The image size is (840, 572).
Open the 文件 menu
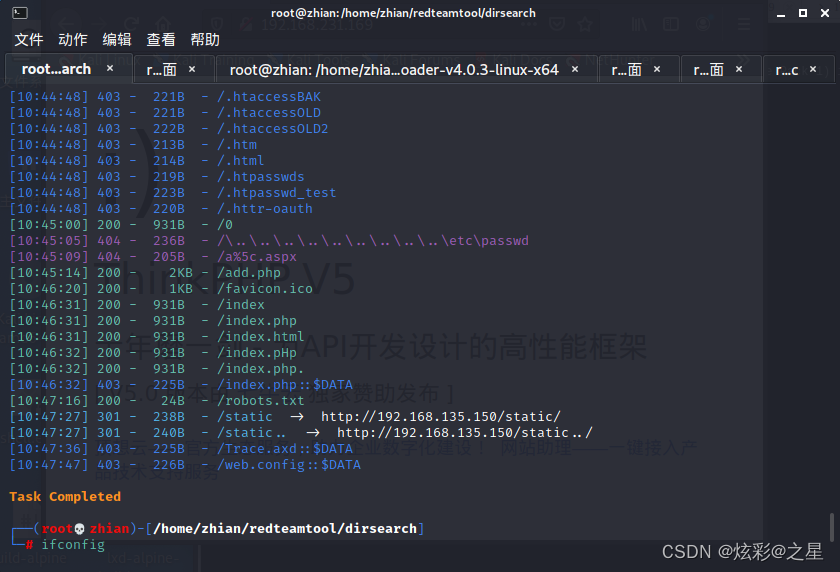pyautogui.click(x=28, y=40)
